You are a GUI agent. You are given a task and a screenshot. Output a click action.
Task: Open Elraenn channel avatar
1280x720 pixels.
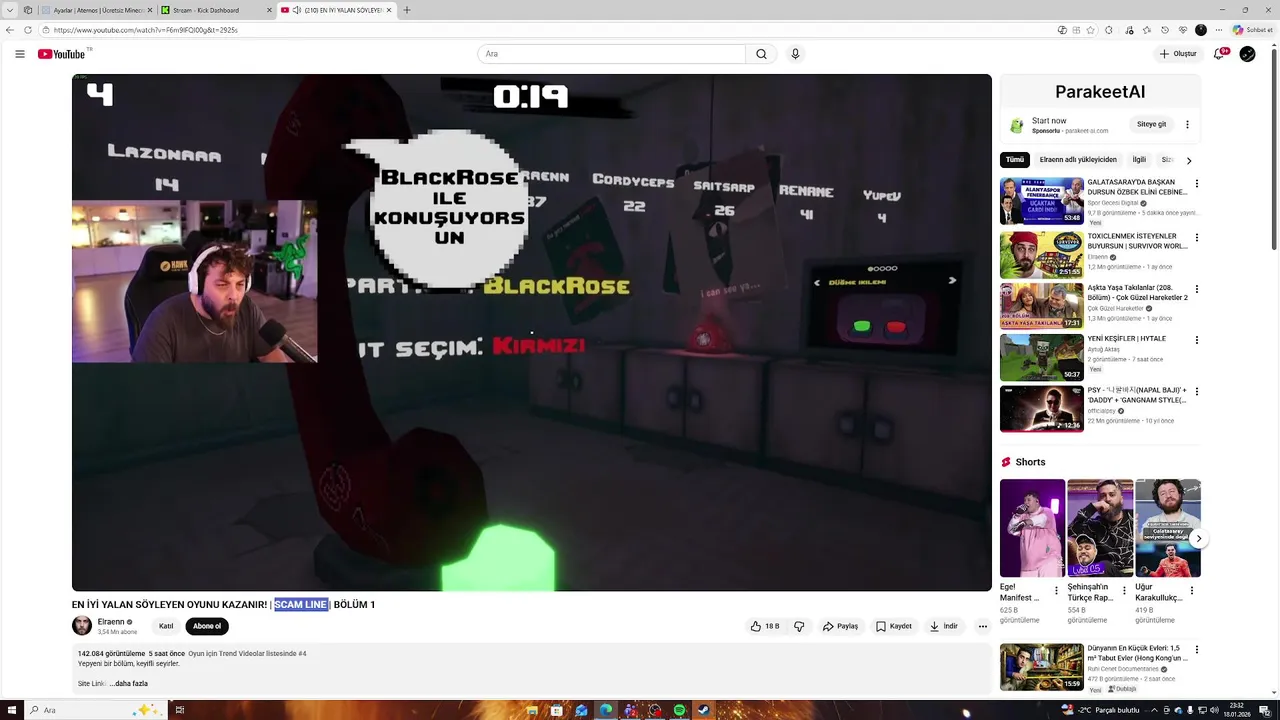pos(82,626)
